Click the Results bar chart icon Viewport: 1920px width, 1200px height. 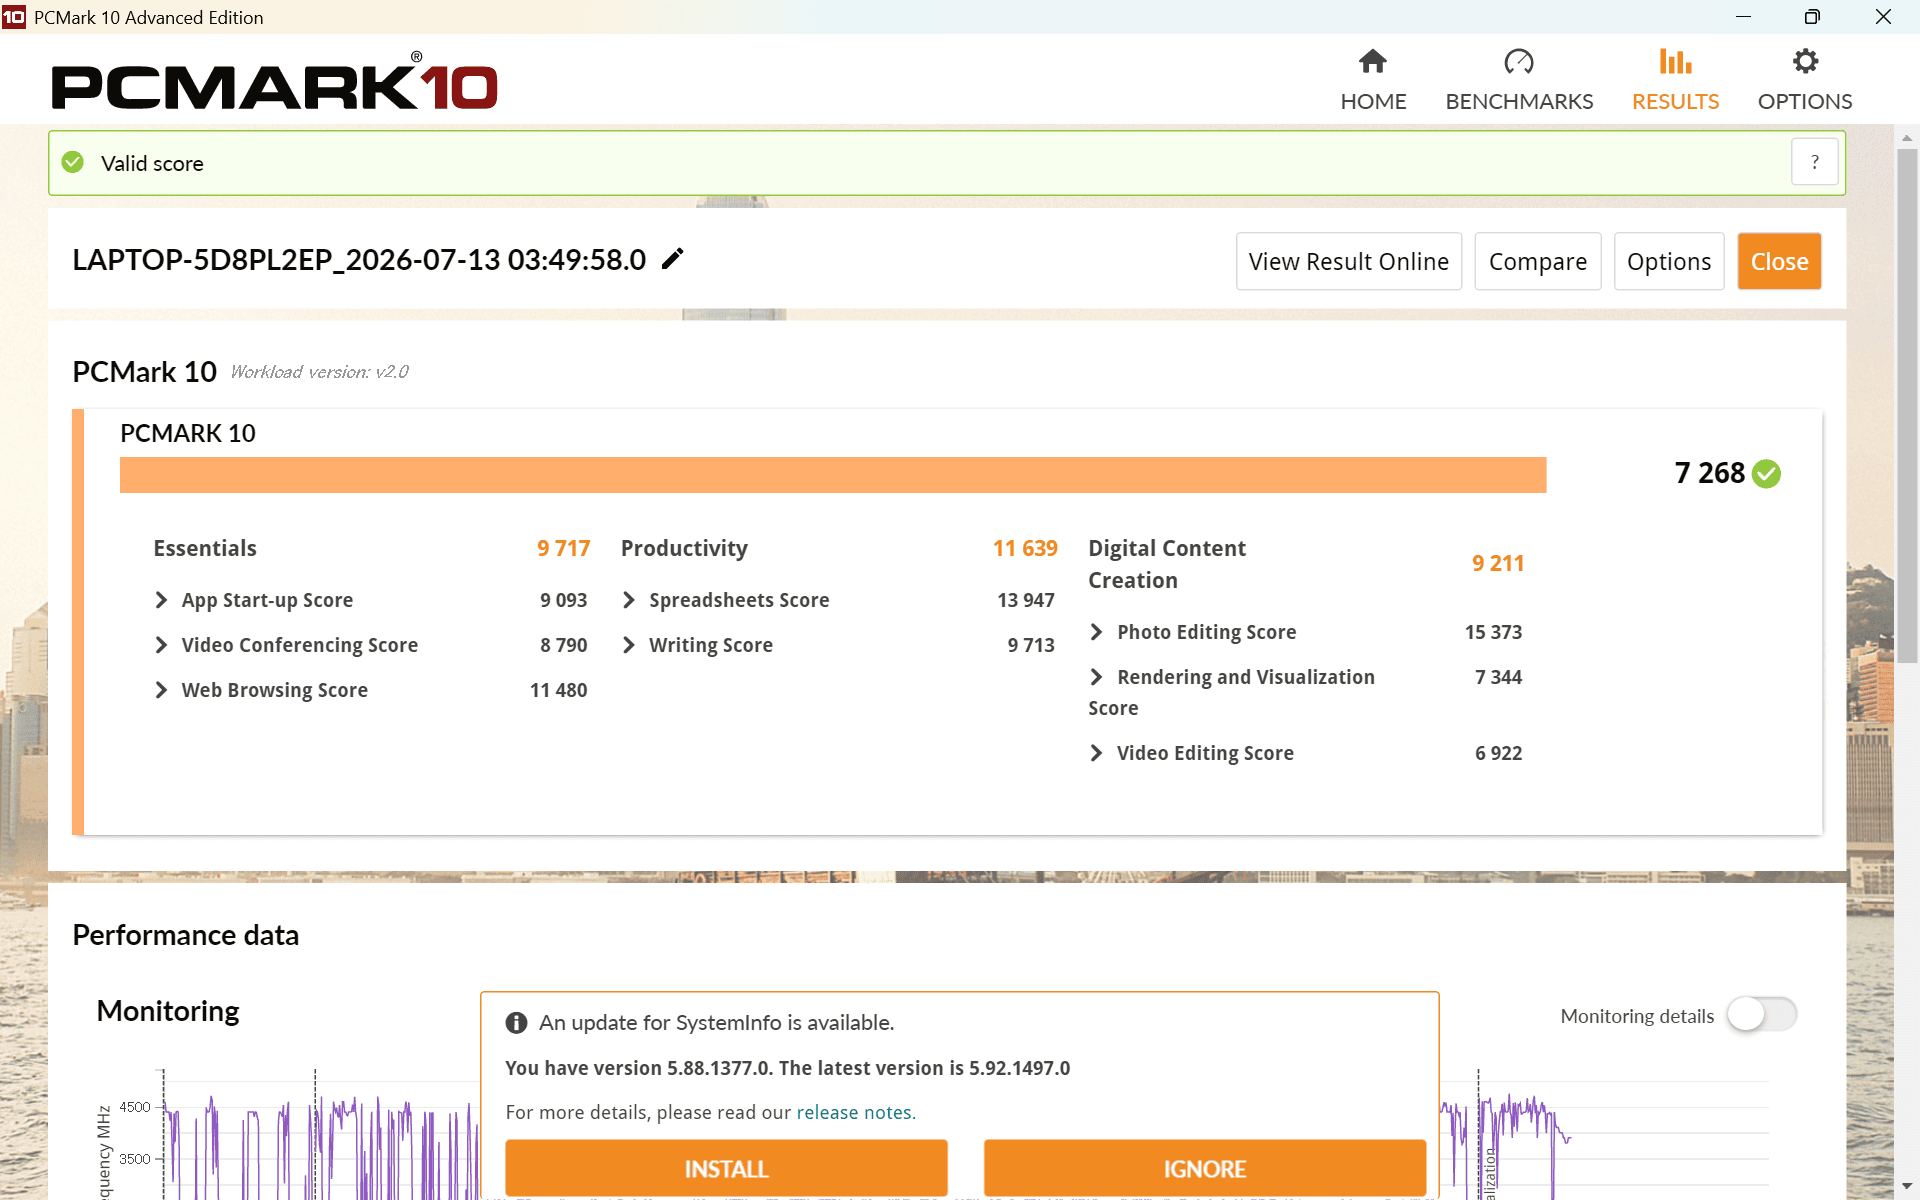tap(1675, 62)
